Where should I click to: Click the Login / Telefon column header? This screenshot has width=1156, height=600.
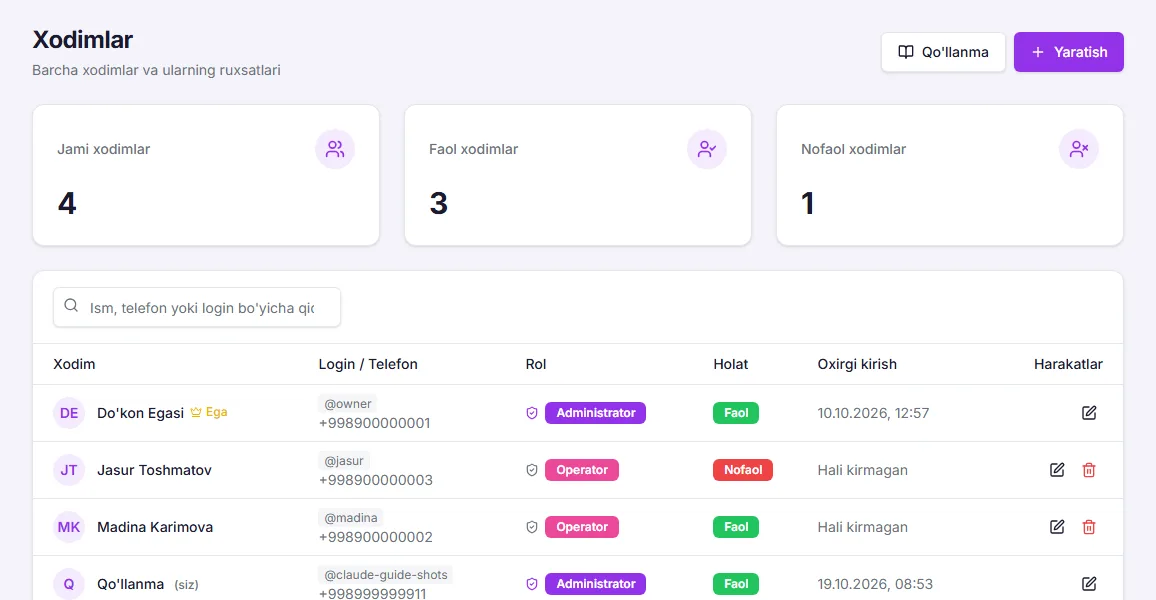click(368, 364)
